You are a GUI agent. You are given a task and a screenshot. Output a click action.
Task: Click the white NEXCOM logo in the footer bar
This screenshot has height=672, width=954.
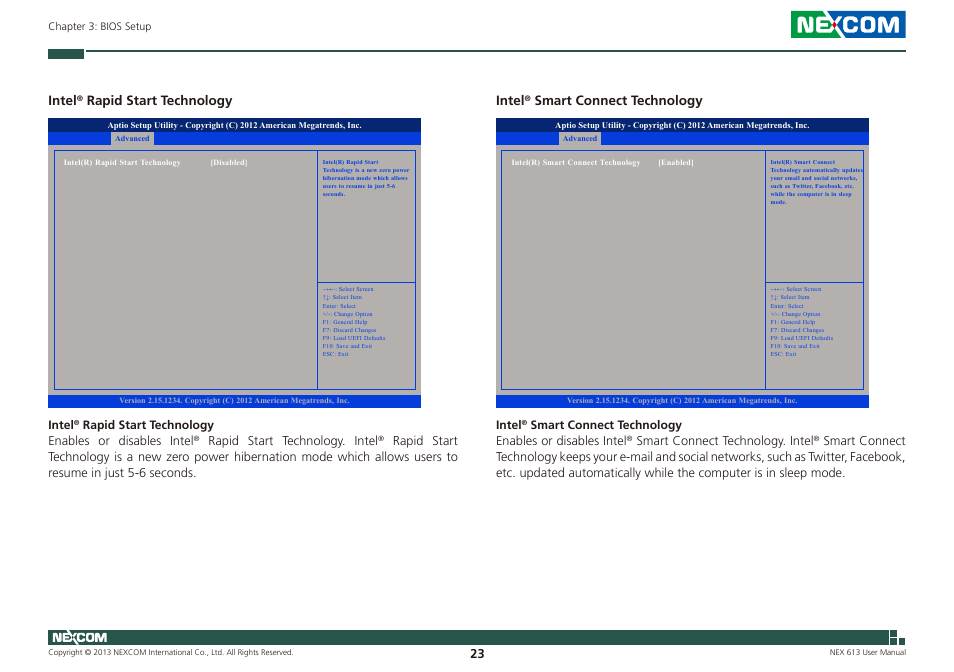pyautogui.click(x=79, y=637)
